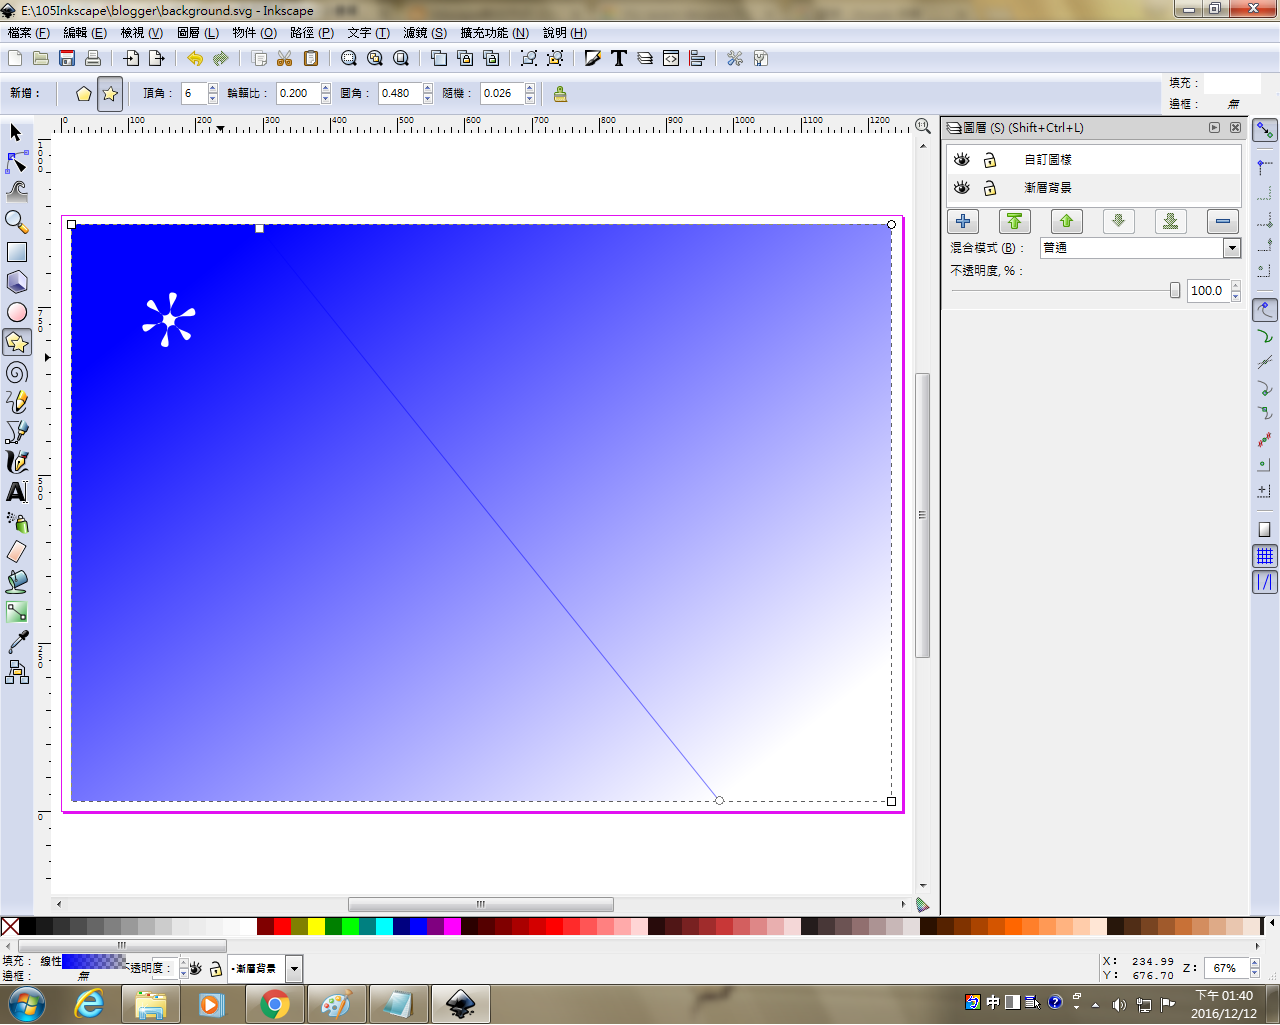The image size is (1280, 1025).
Task: Choose the connector diagram tool
Action: [16, 672]
